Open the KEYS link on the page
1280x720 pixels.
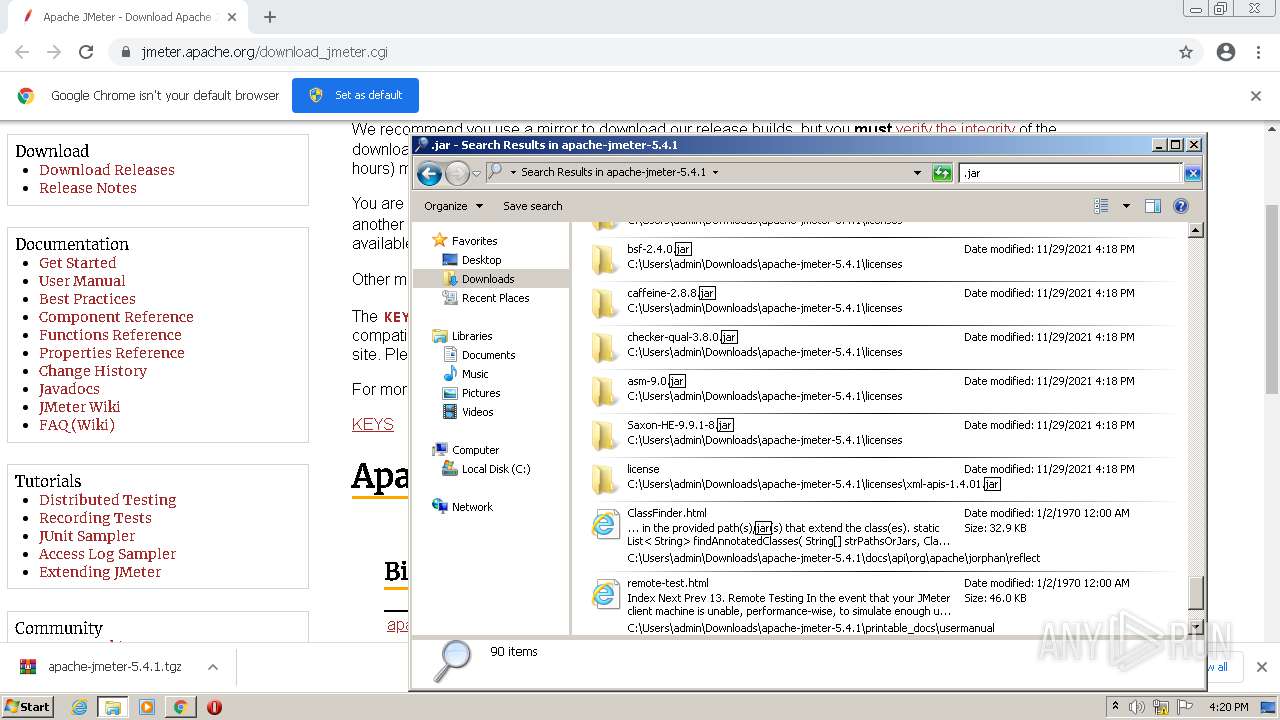coord(373,424)
